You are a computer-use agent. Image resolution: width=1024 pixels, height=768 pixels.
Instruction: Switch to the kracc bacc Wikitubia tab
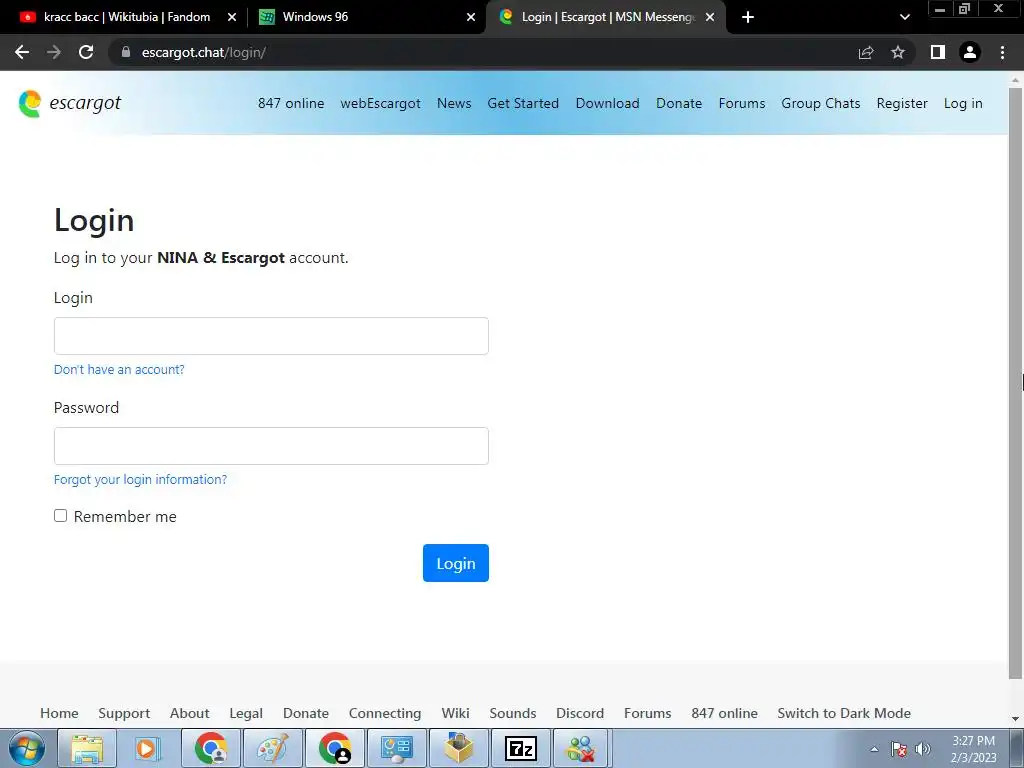[127, 17]
